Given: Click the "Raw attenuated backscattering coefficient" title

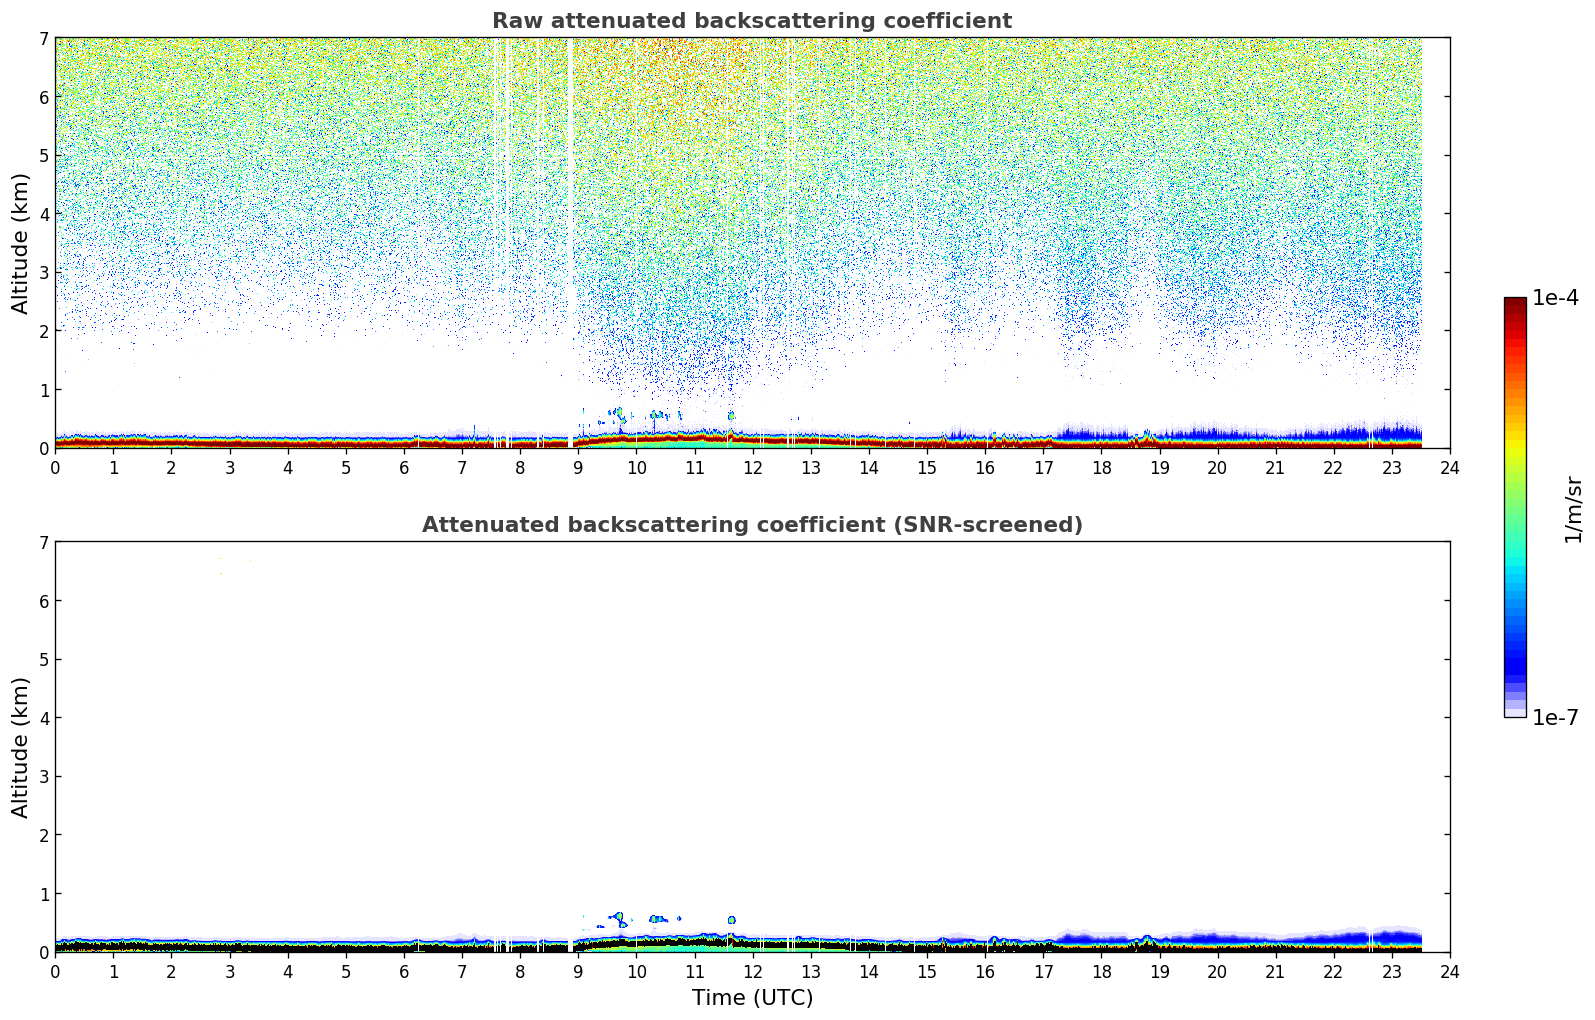Looking at the screenshot, I should tap(751, 21).
